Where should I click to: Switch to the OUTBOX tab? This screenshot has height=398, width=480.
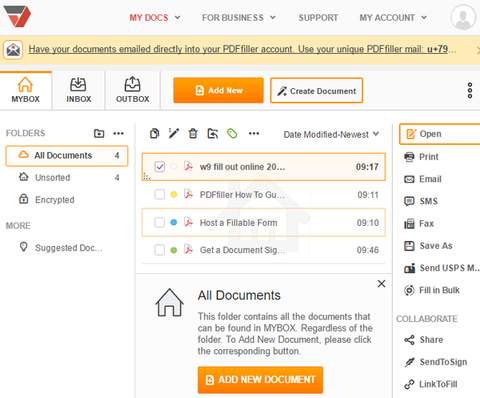pyautogui.click(x=133, y=90)
